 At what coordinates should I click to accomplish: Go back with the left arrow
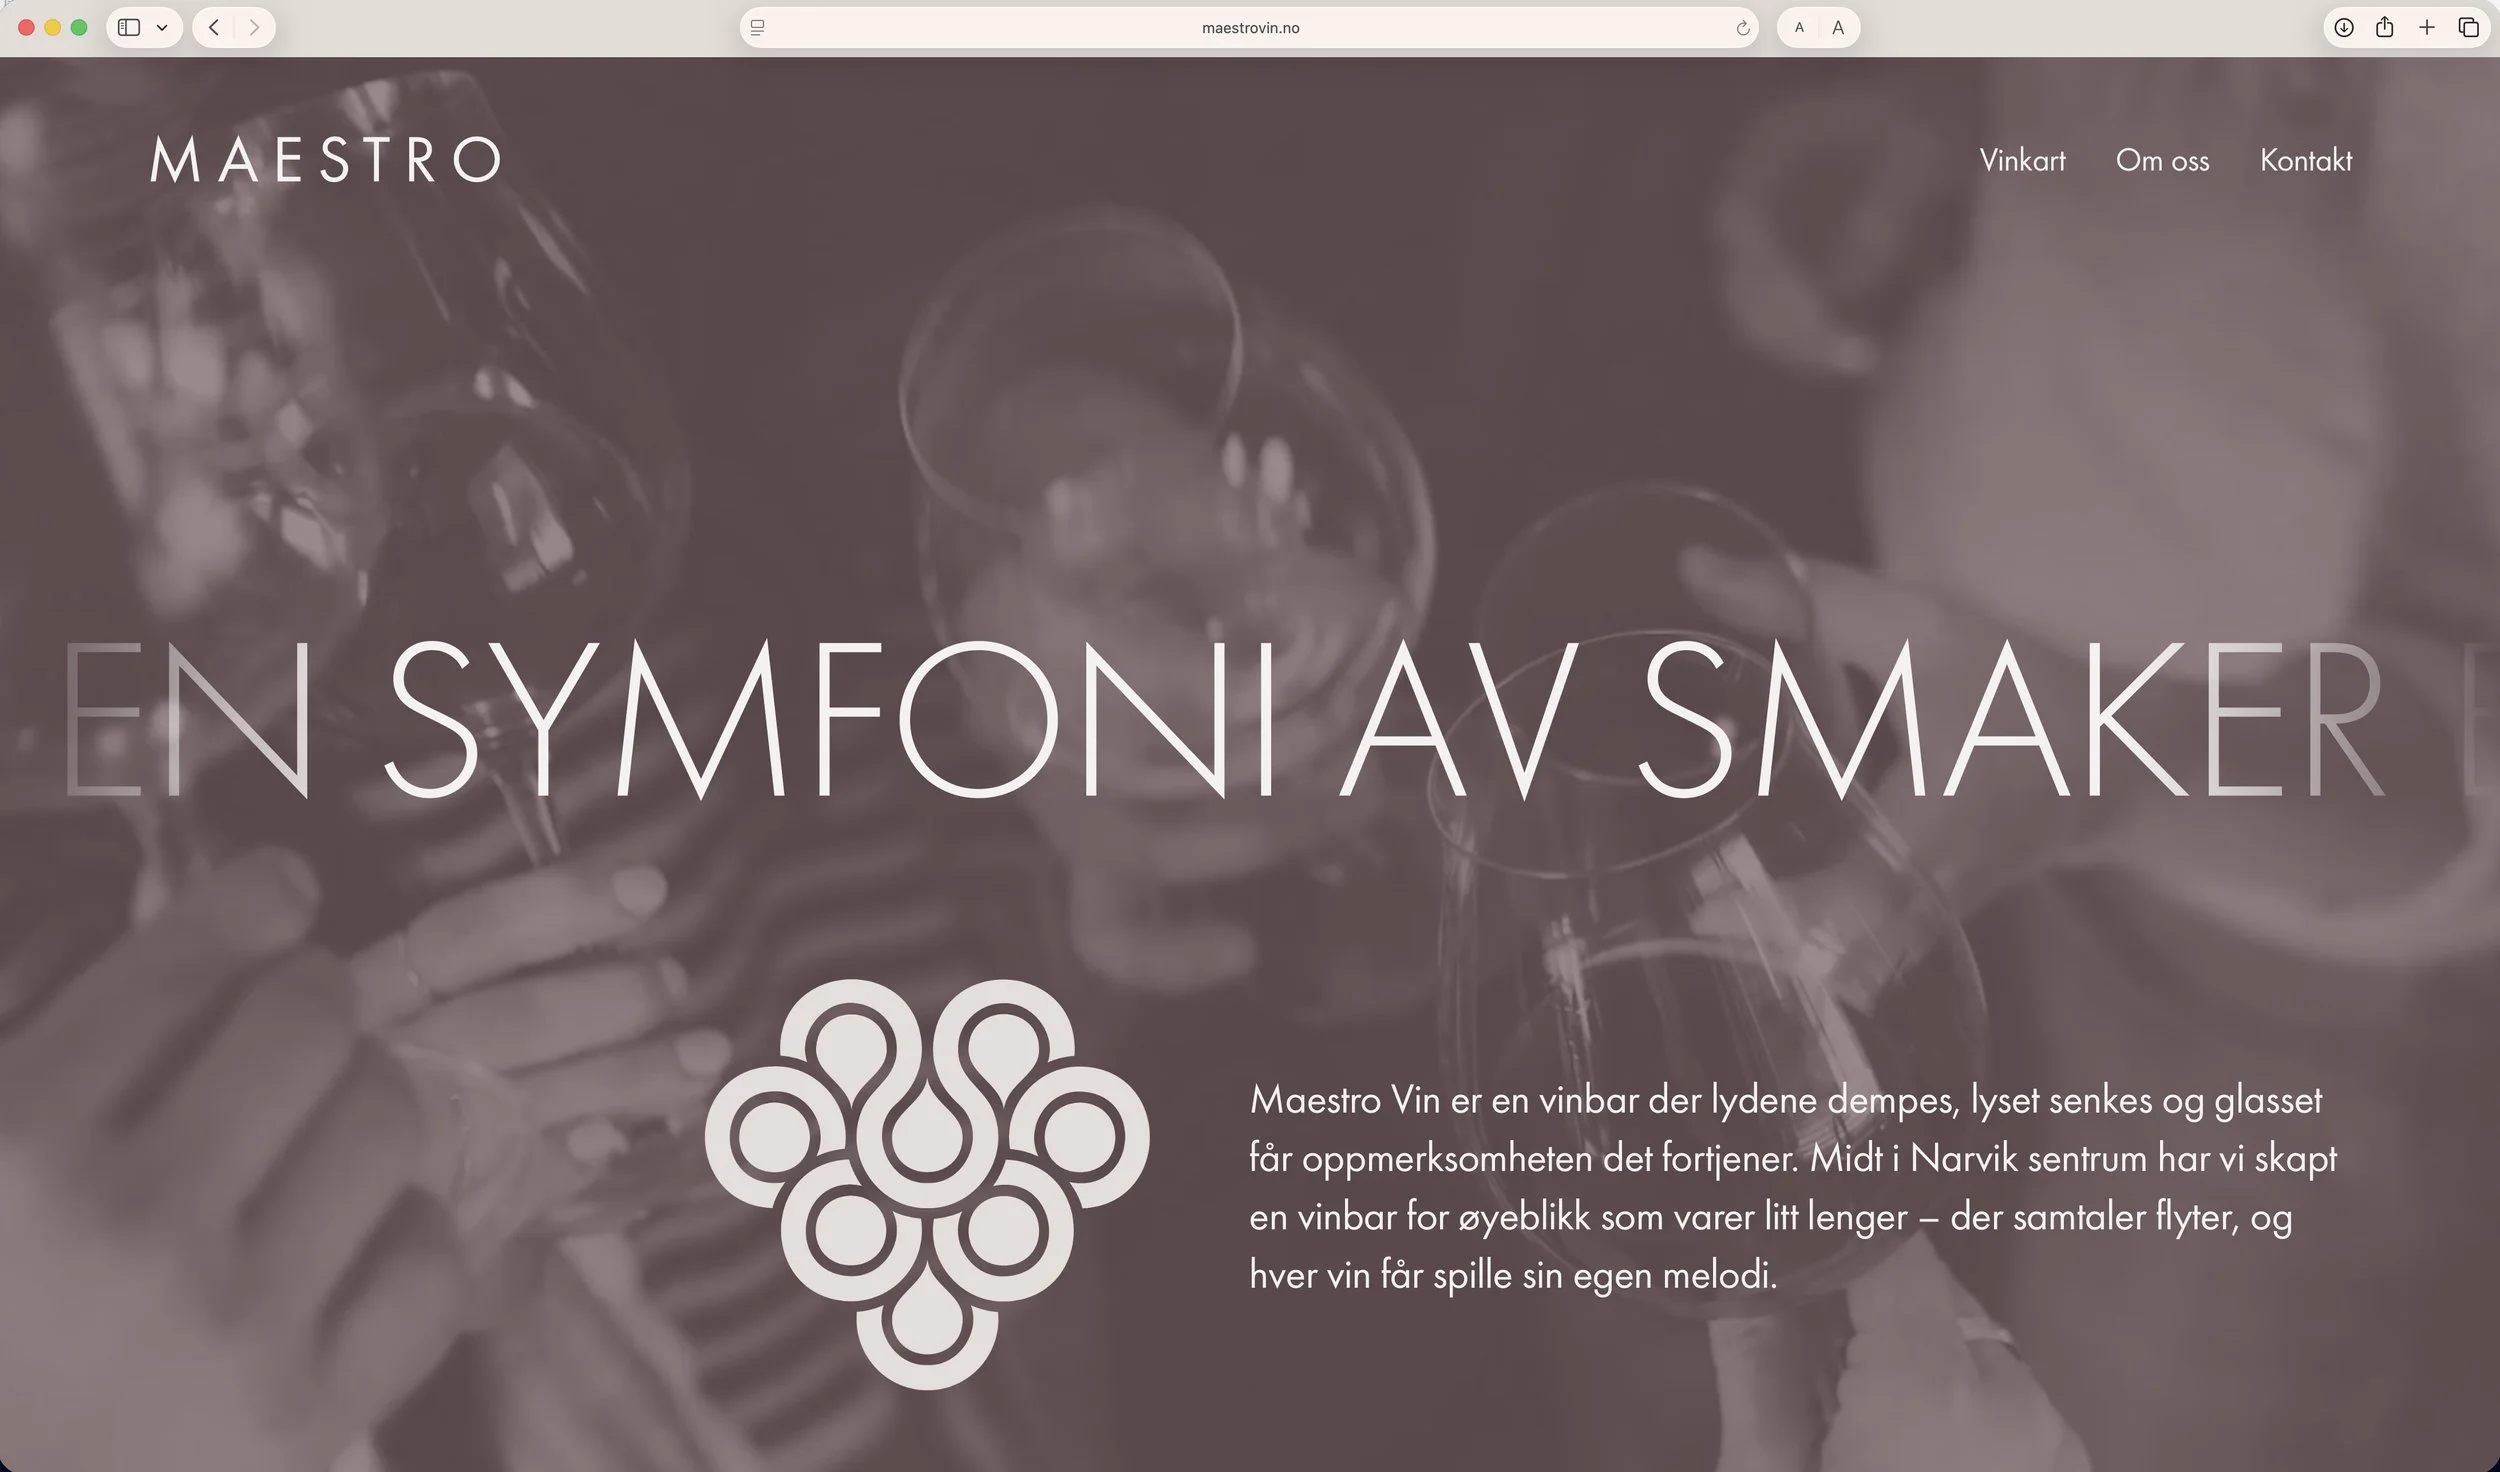coord(213,28)
